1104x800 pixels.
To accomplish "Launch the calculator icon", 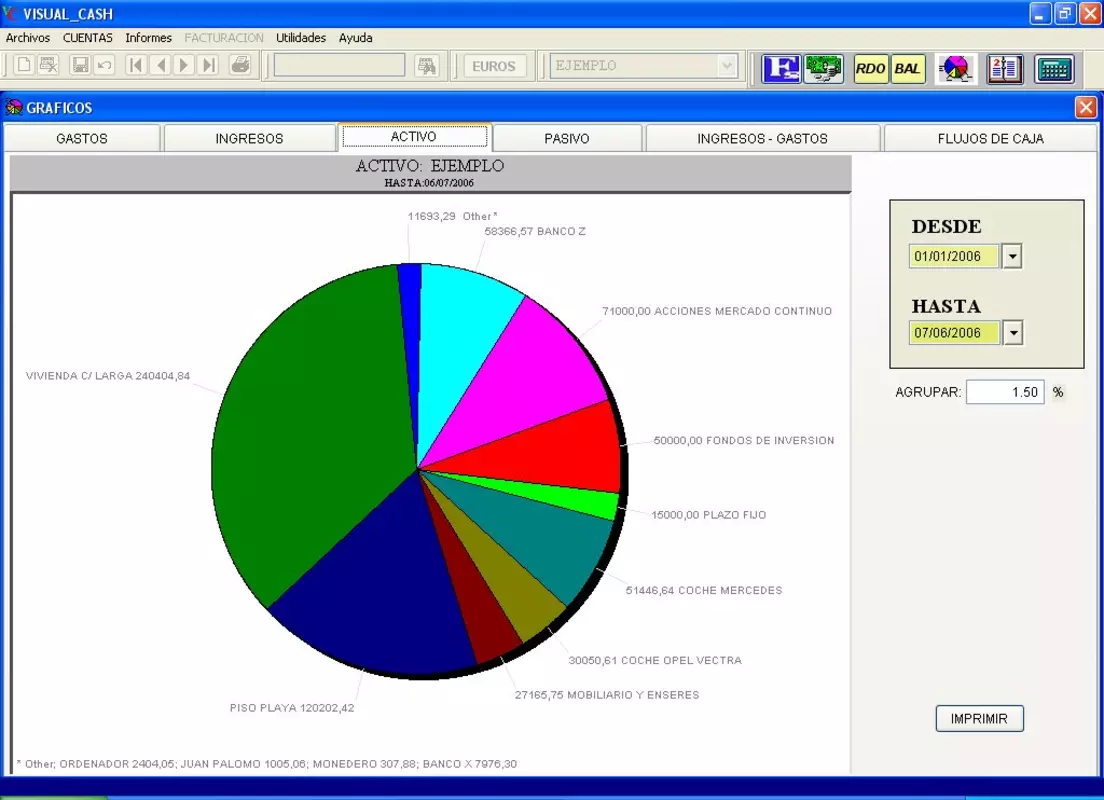I will click(x=1054, y=68).
